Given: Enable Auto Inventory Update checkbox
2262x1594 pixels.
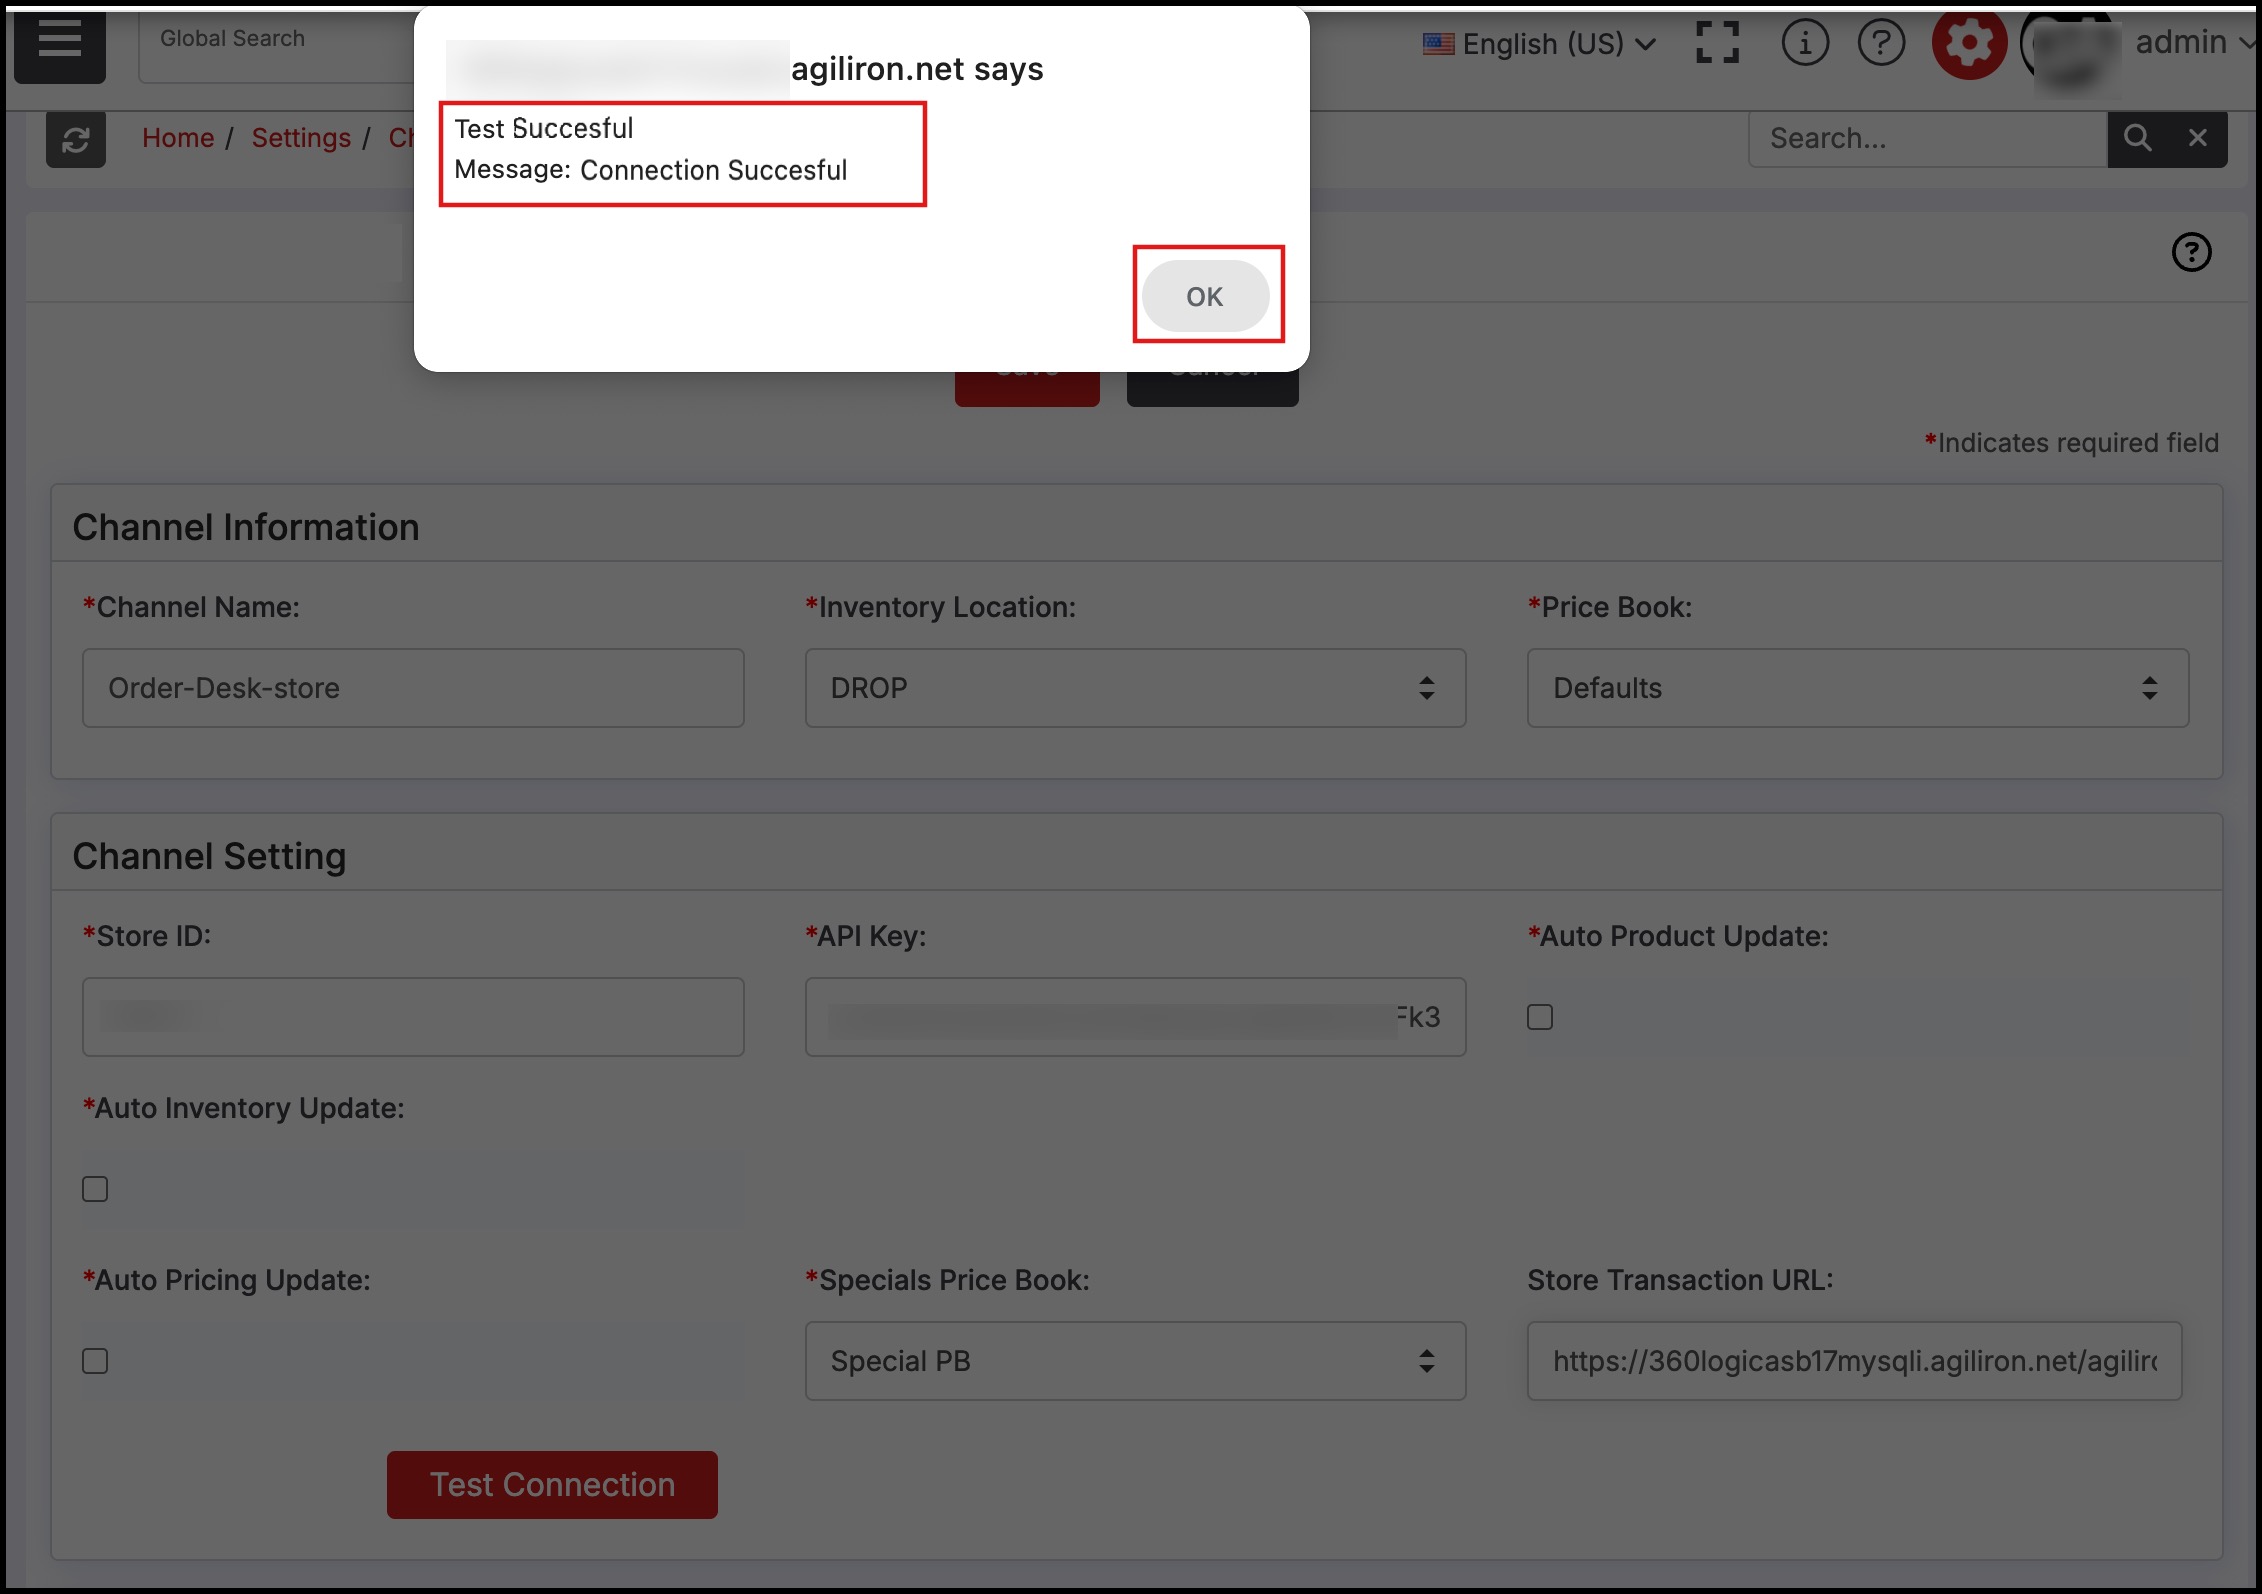Looking at the screenshot, I should (x=95, y=1189).
